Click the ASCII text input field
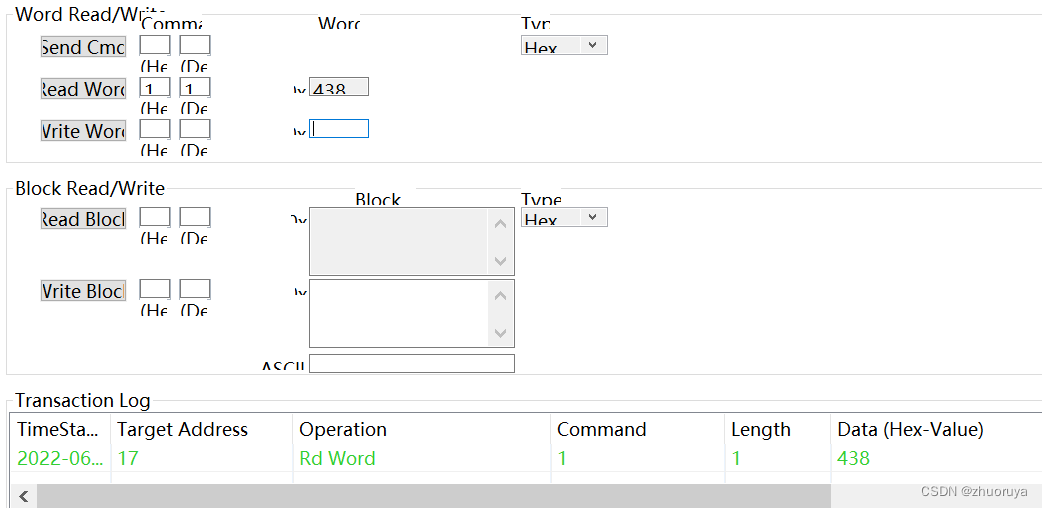 click(x=412, y=364)
